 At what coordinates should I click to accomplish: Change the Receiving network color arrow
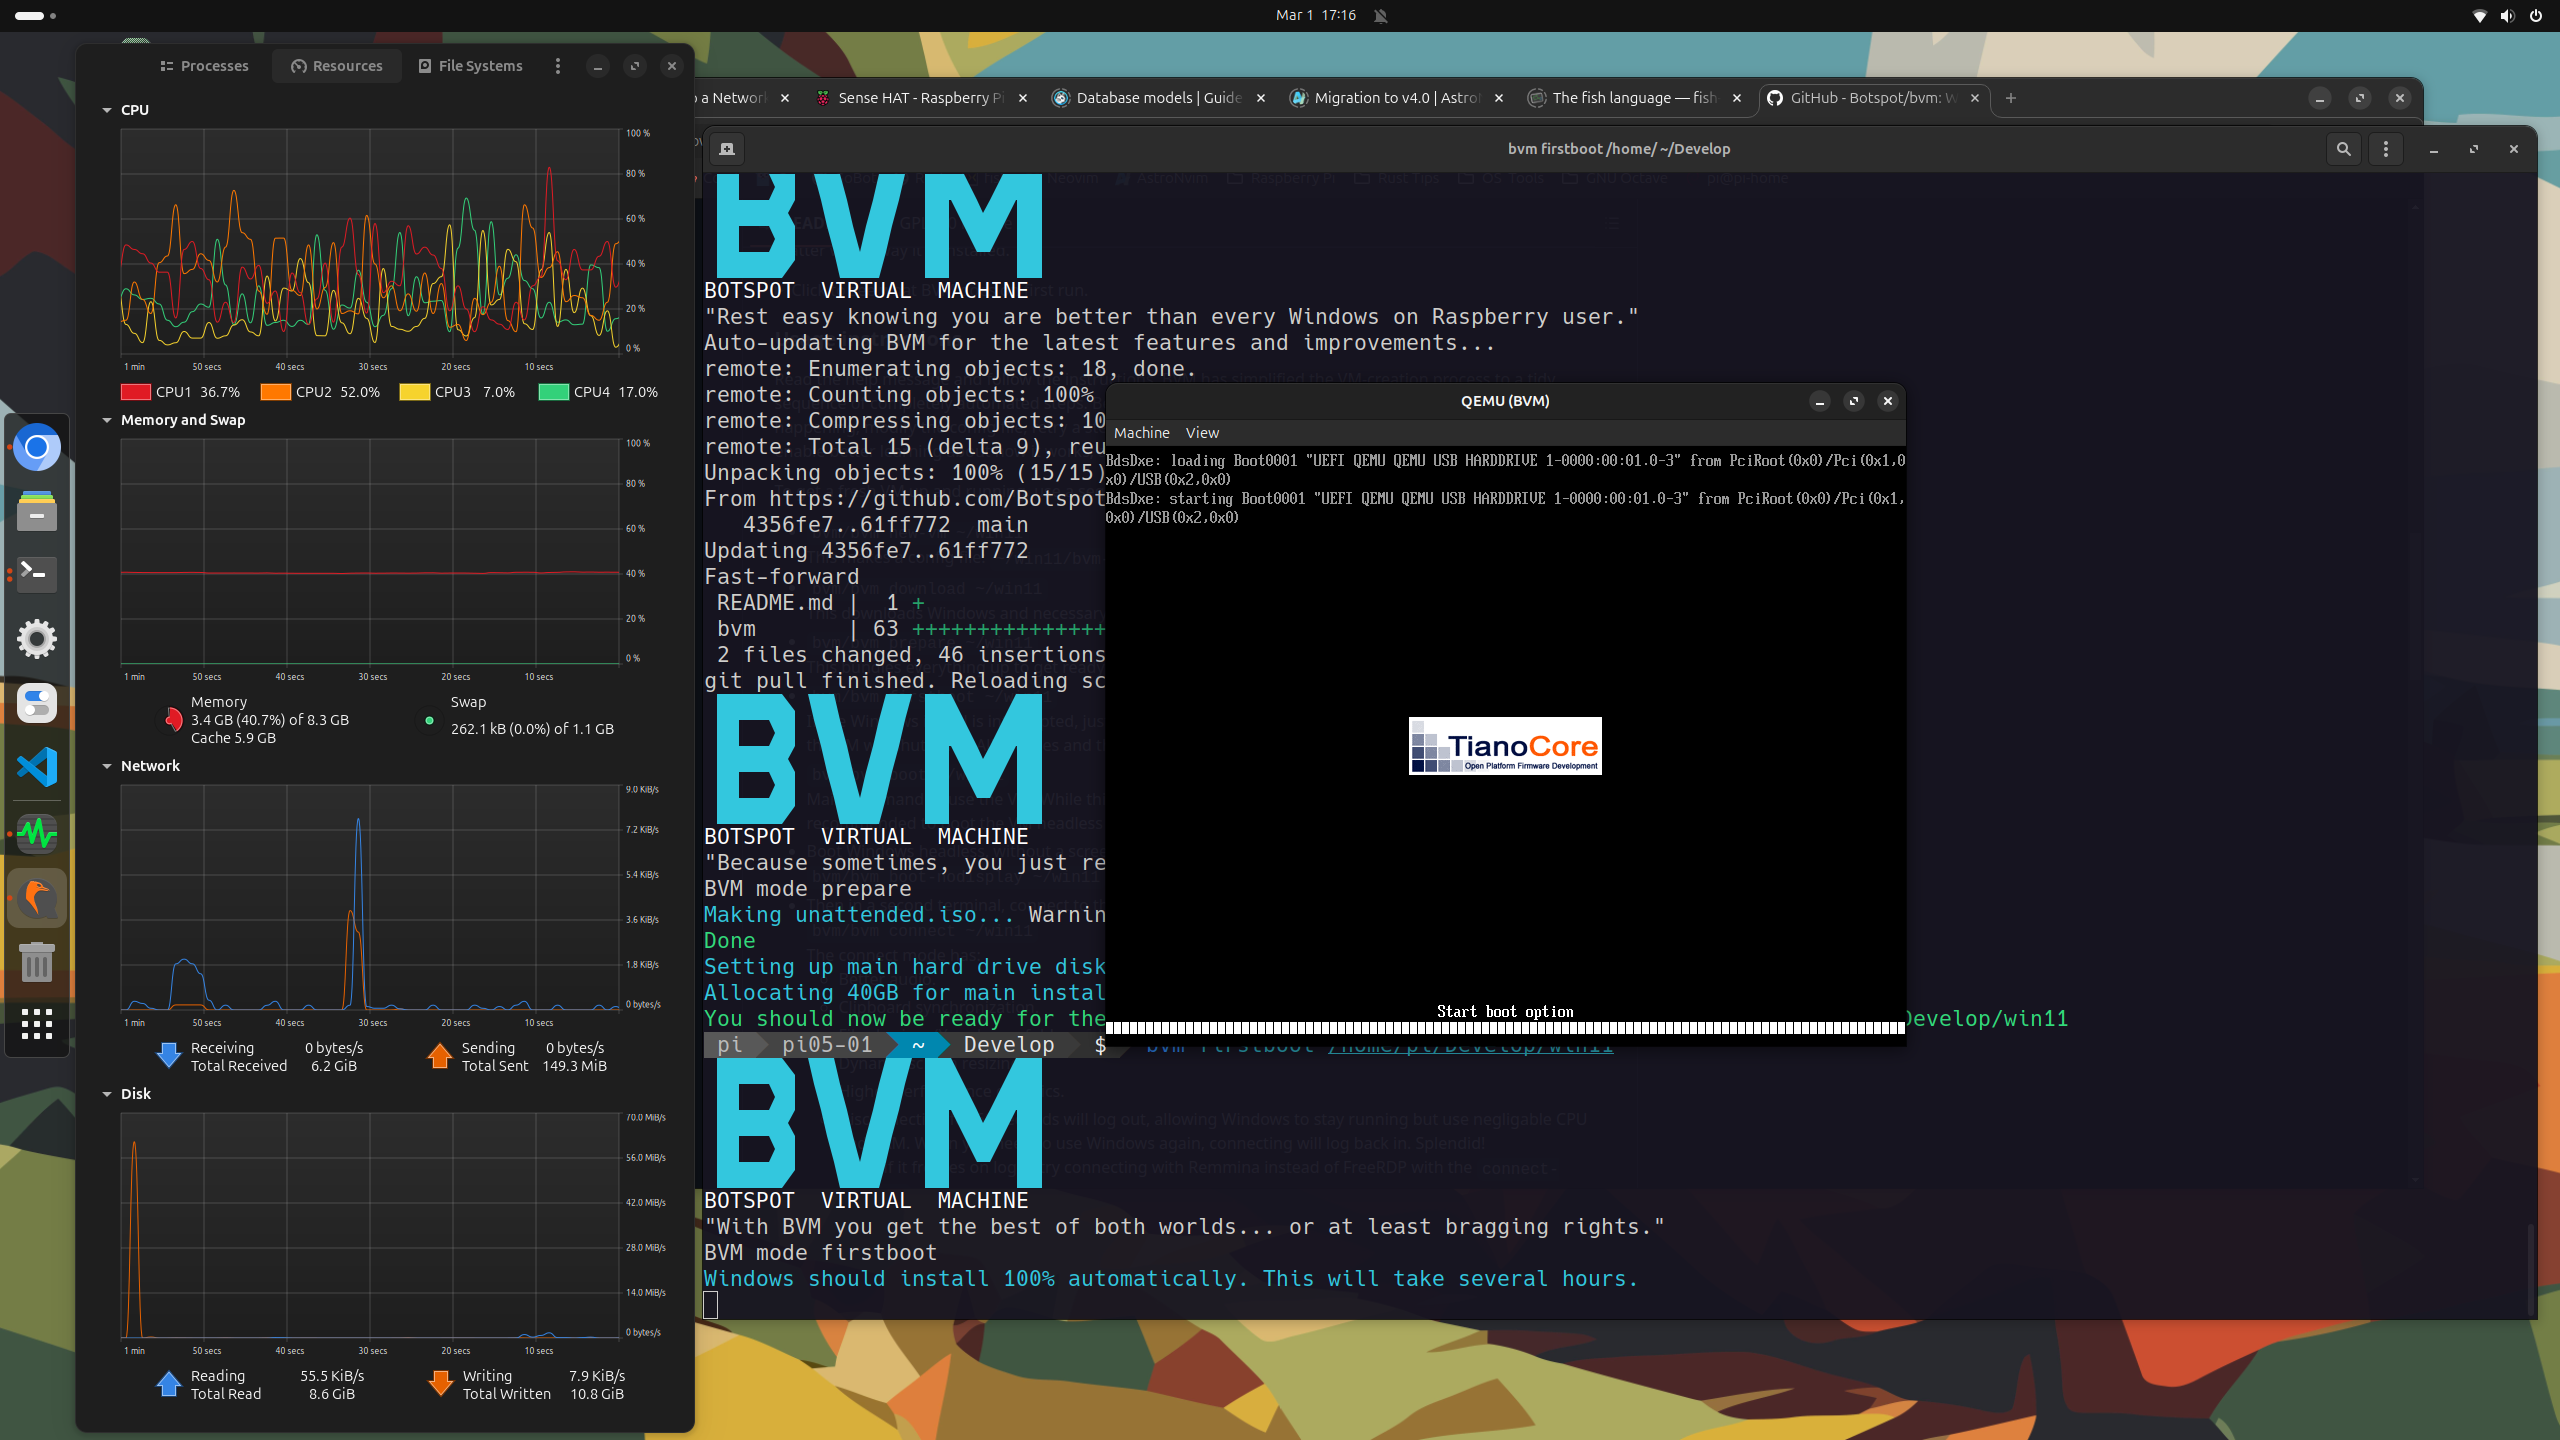click(x=169, y=1055)
